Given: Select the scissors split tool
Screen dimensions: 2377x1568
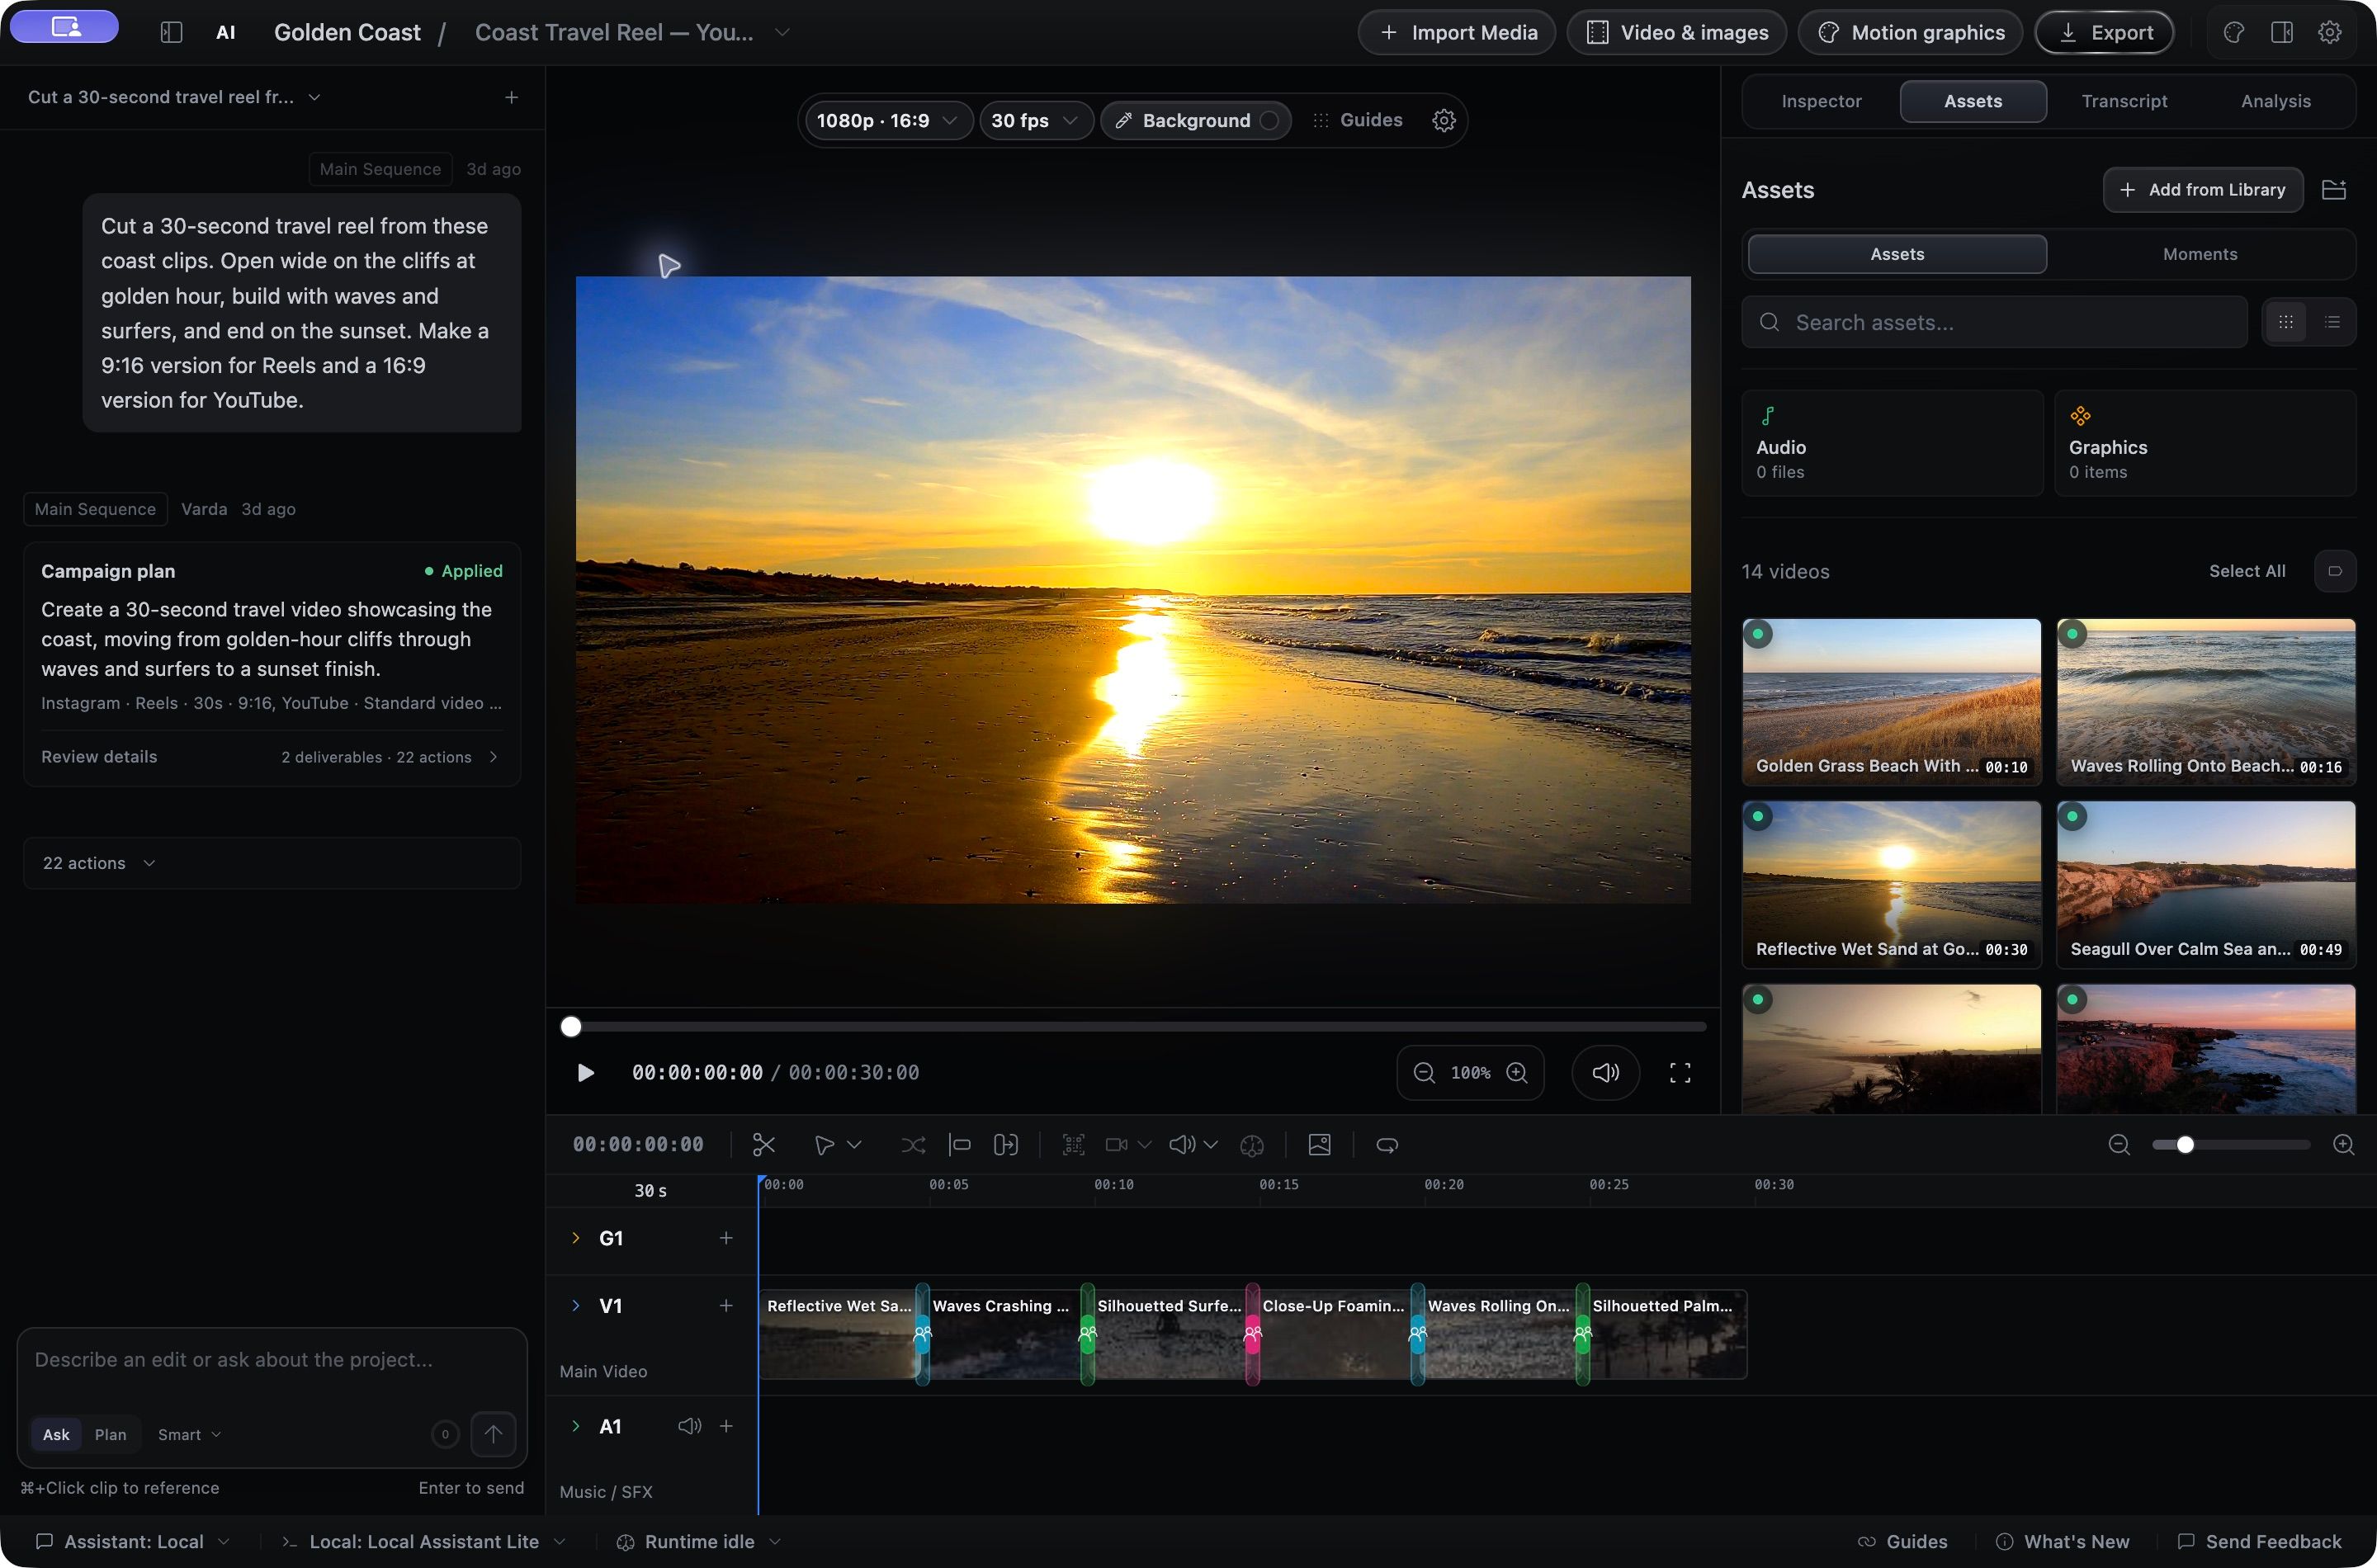Looking at the screenshot, I should [x=764, y=1145].
